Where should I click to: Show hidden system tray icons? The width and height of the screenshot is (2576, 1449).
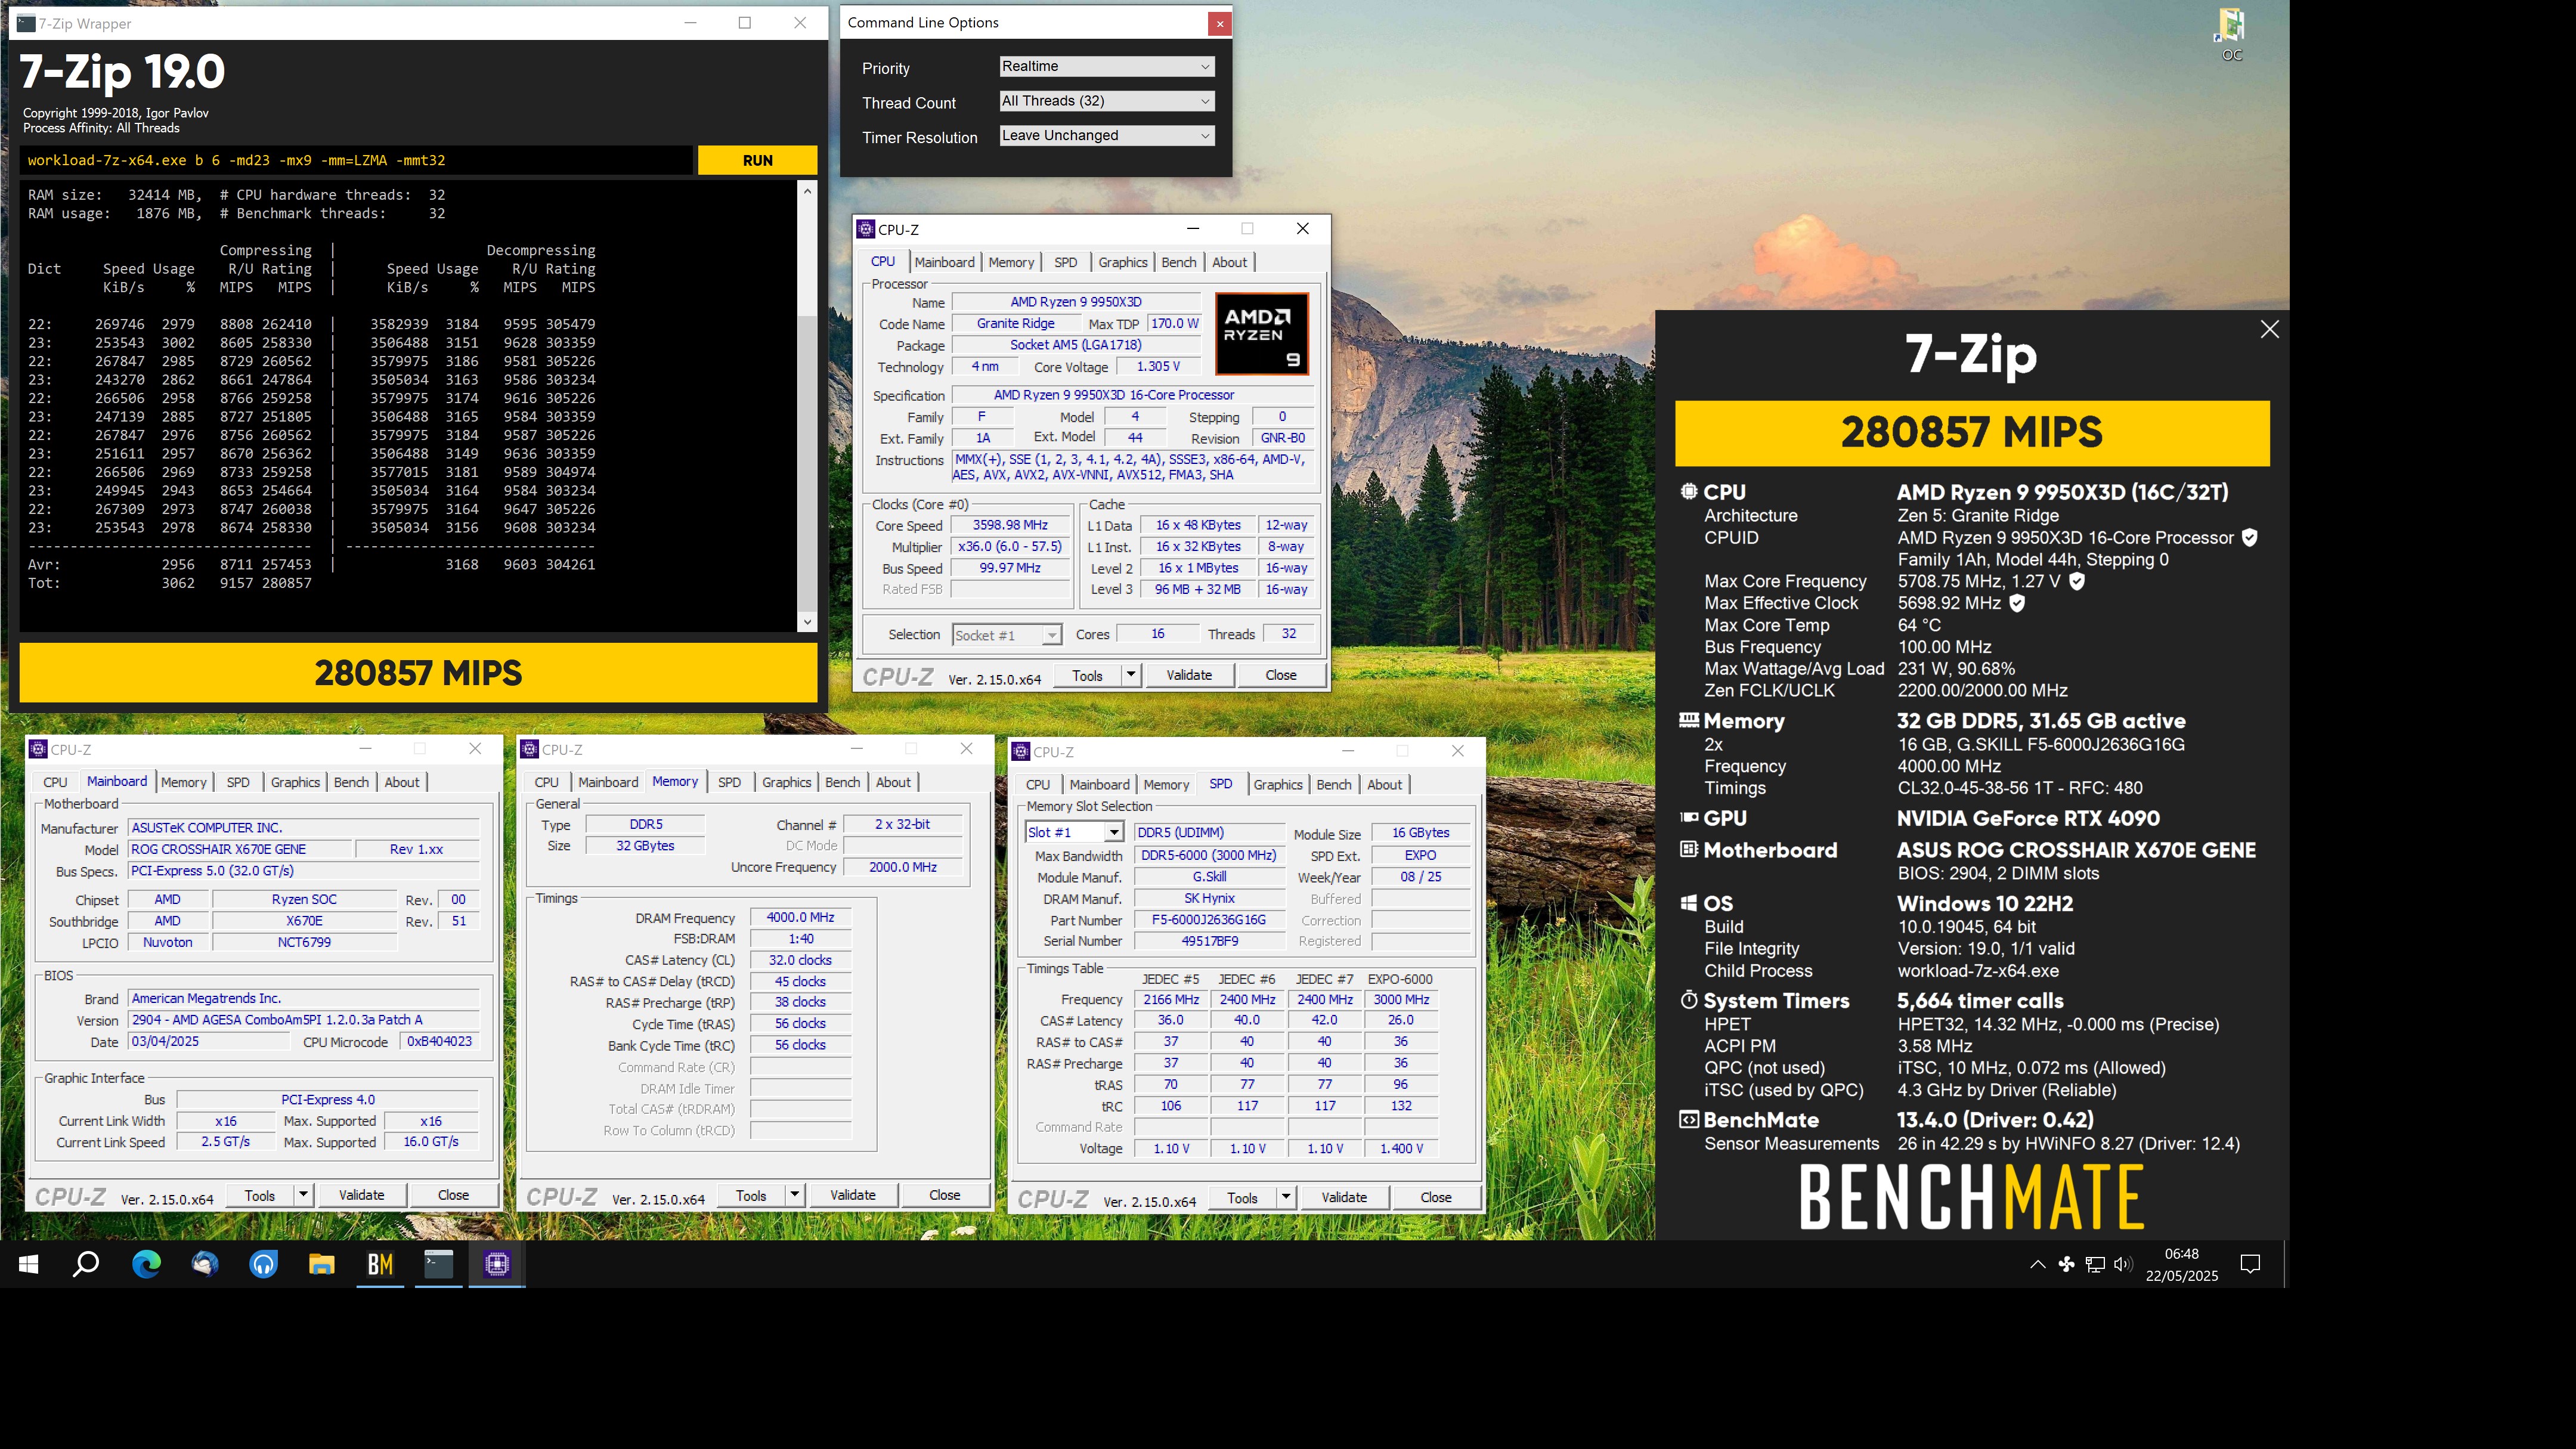coord(2037,1265)
